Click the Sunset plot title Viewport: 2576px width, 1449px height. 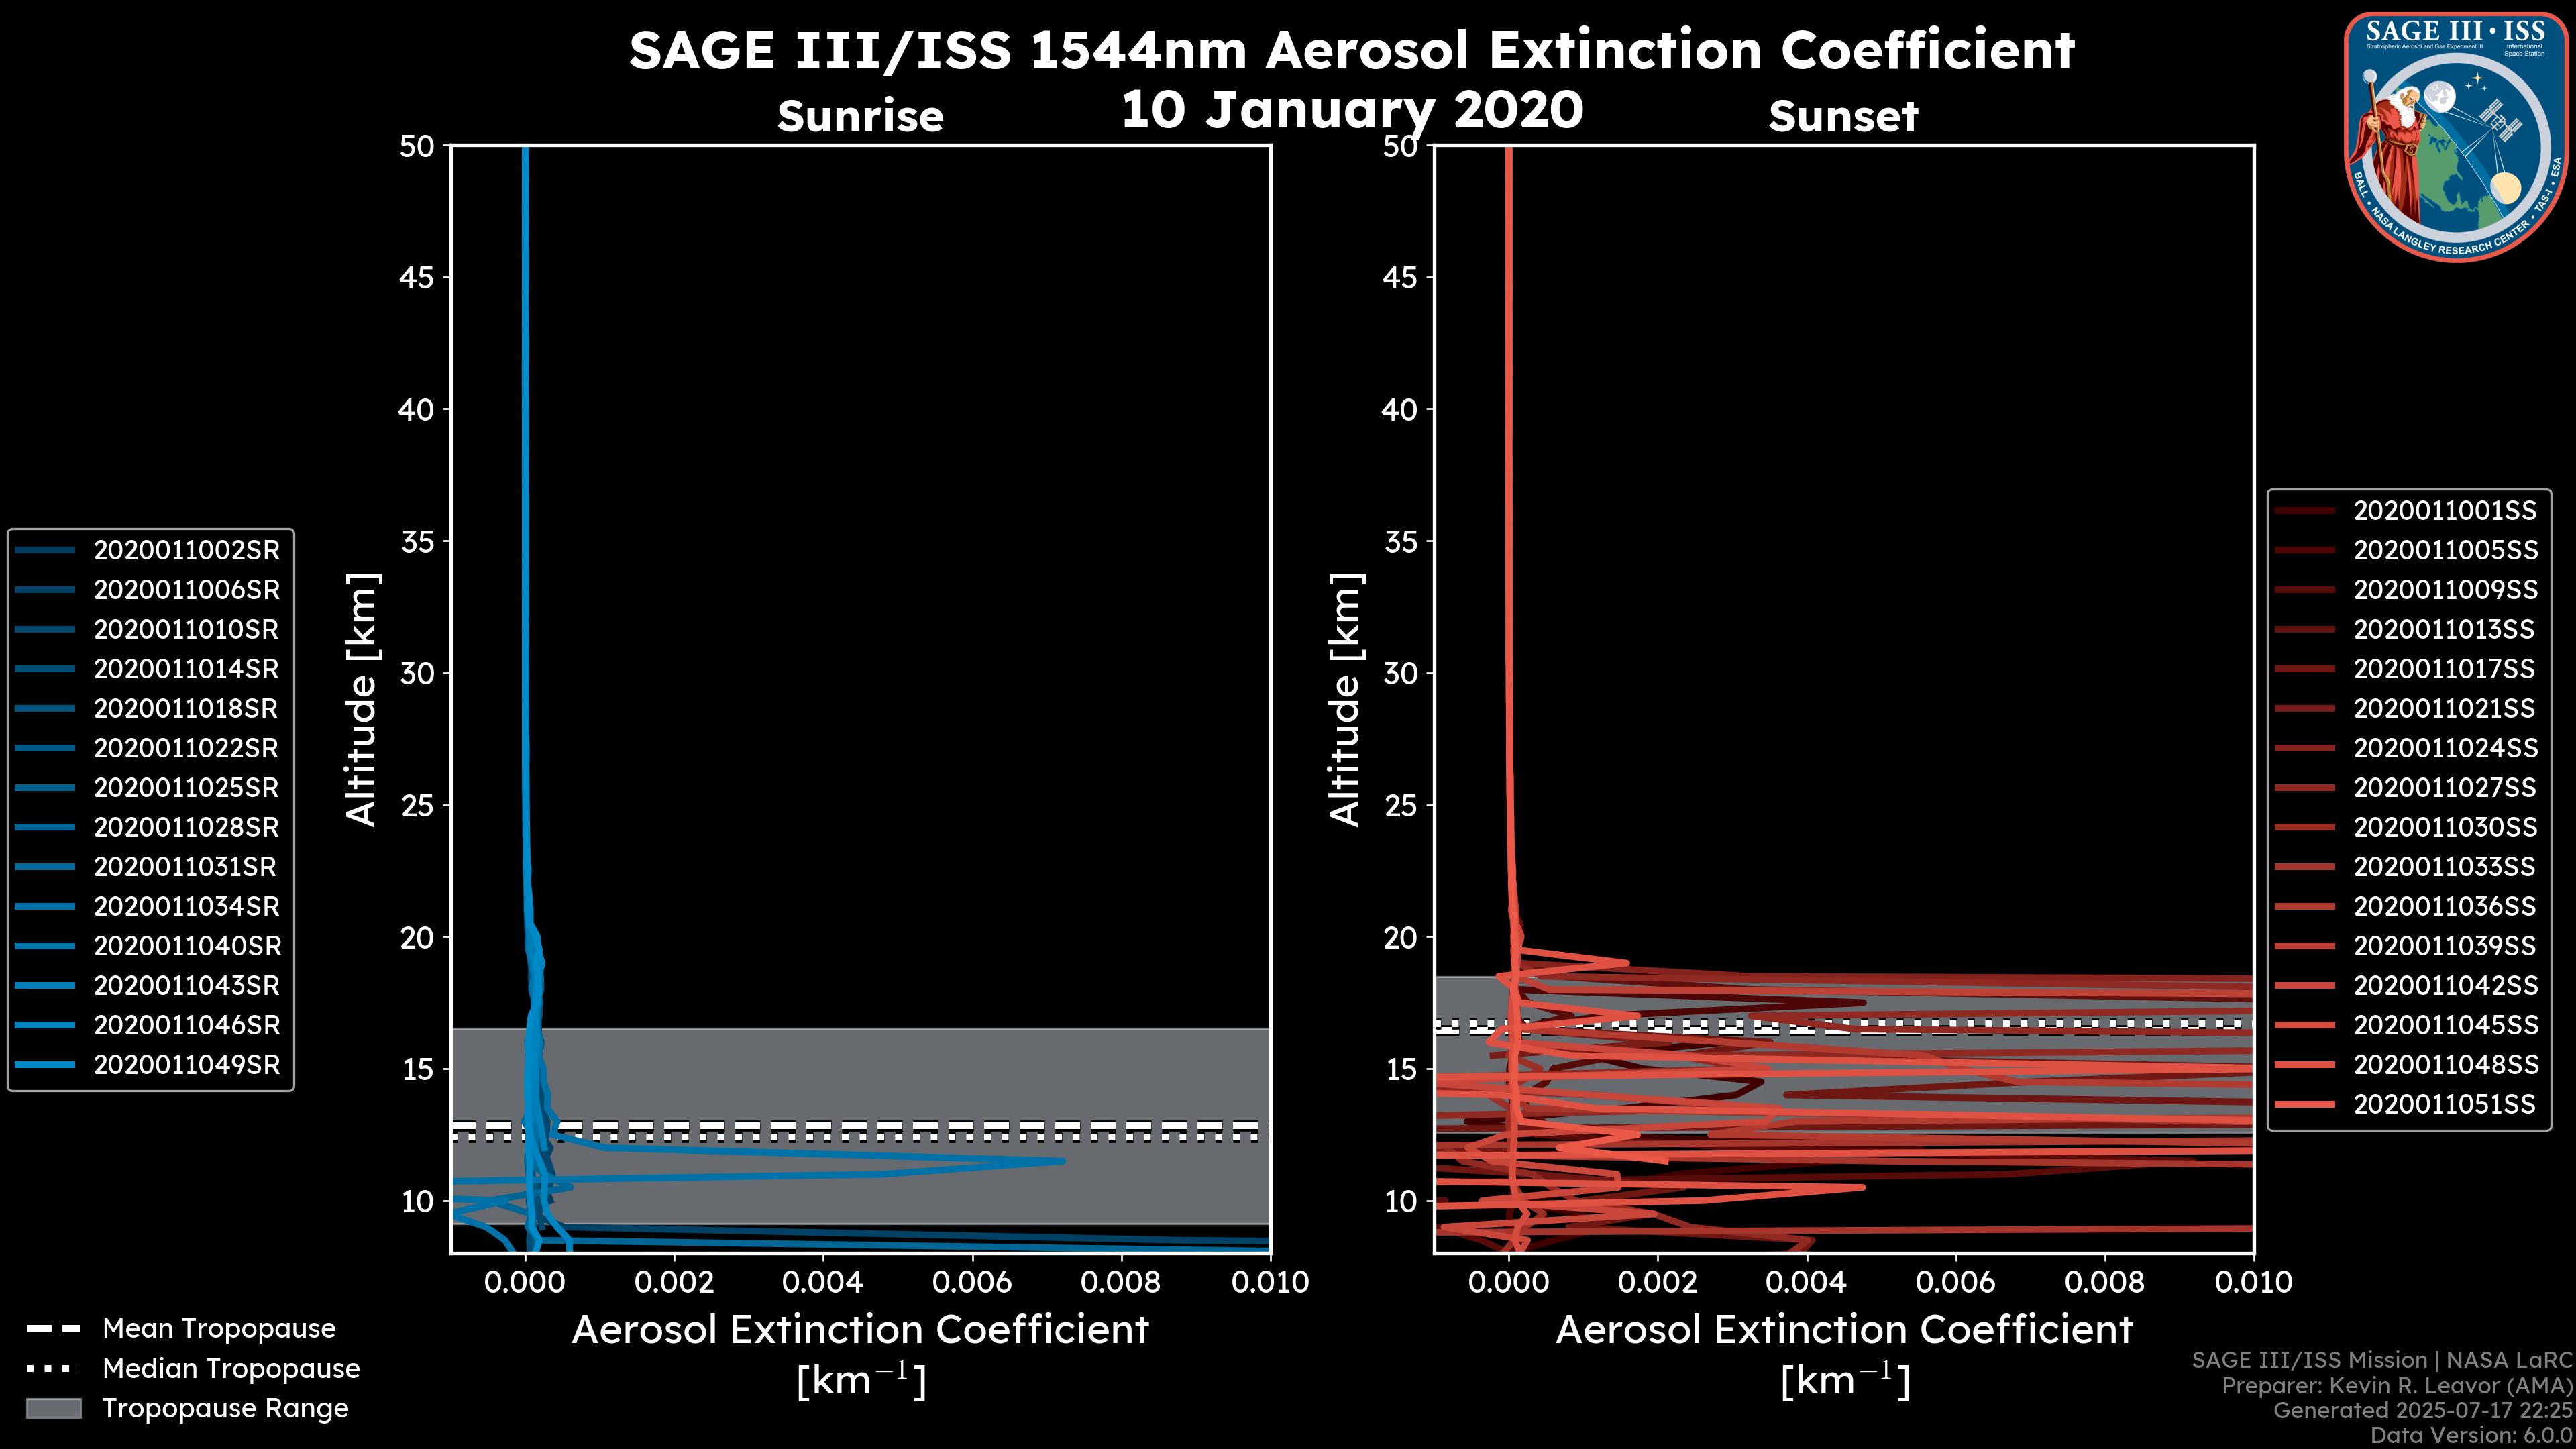pyautogui.click(x=1843, y=117)
